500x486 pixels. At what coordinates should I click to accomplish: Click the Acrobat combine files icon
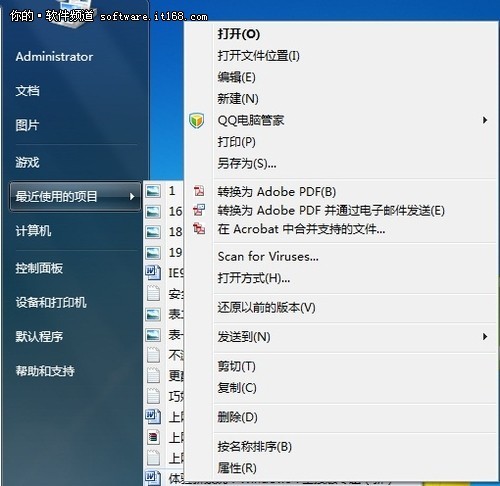pyautogui.click(x=199, y=229)
